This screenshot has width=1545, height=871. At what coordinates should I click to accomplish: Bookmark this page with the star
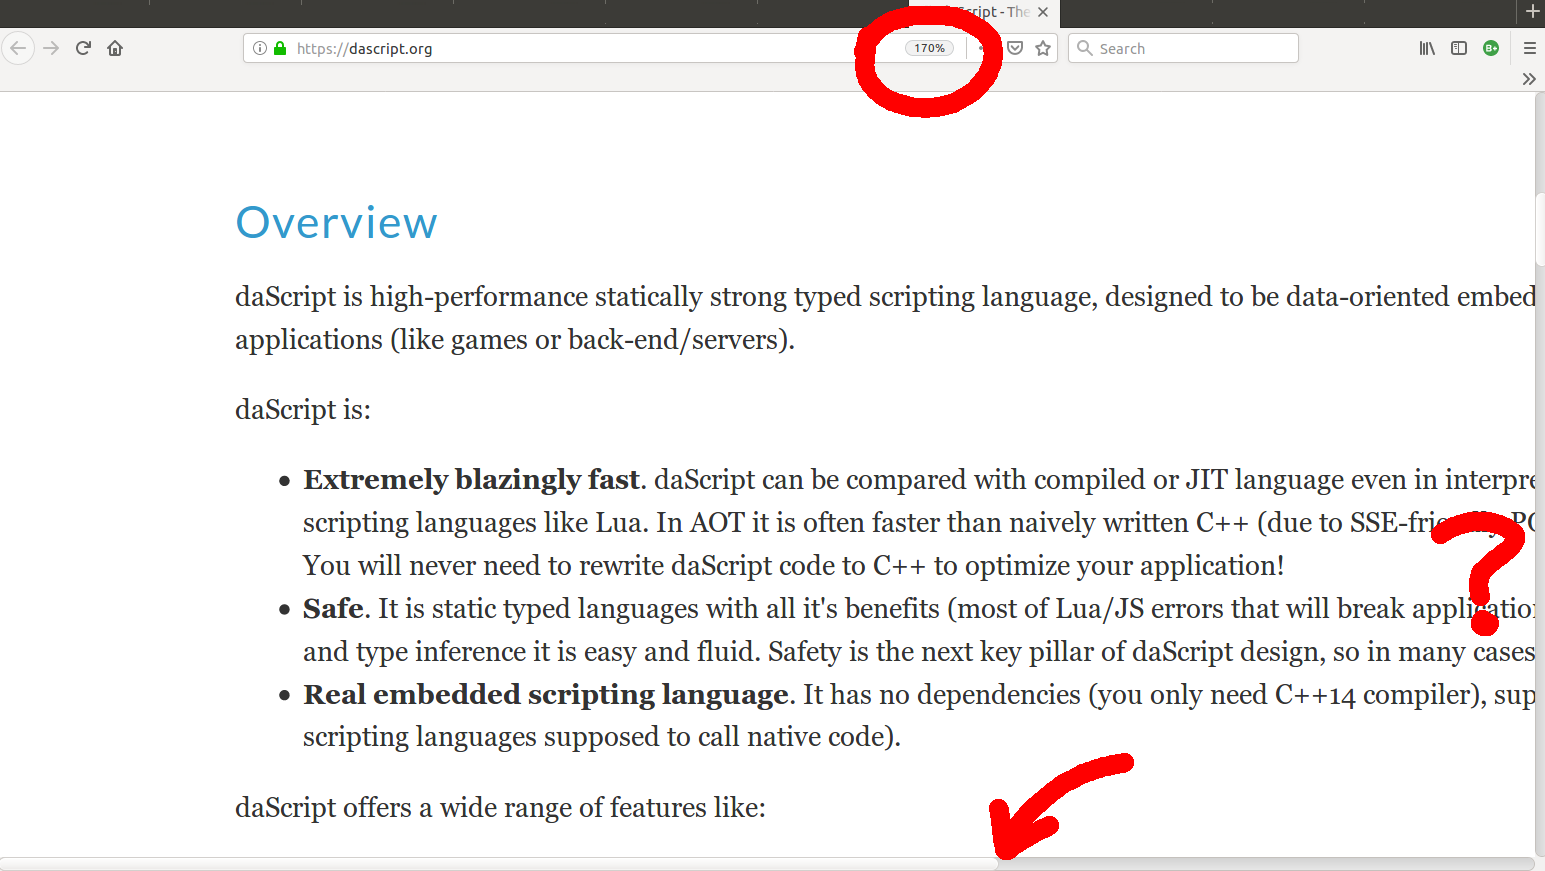1043,48
